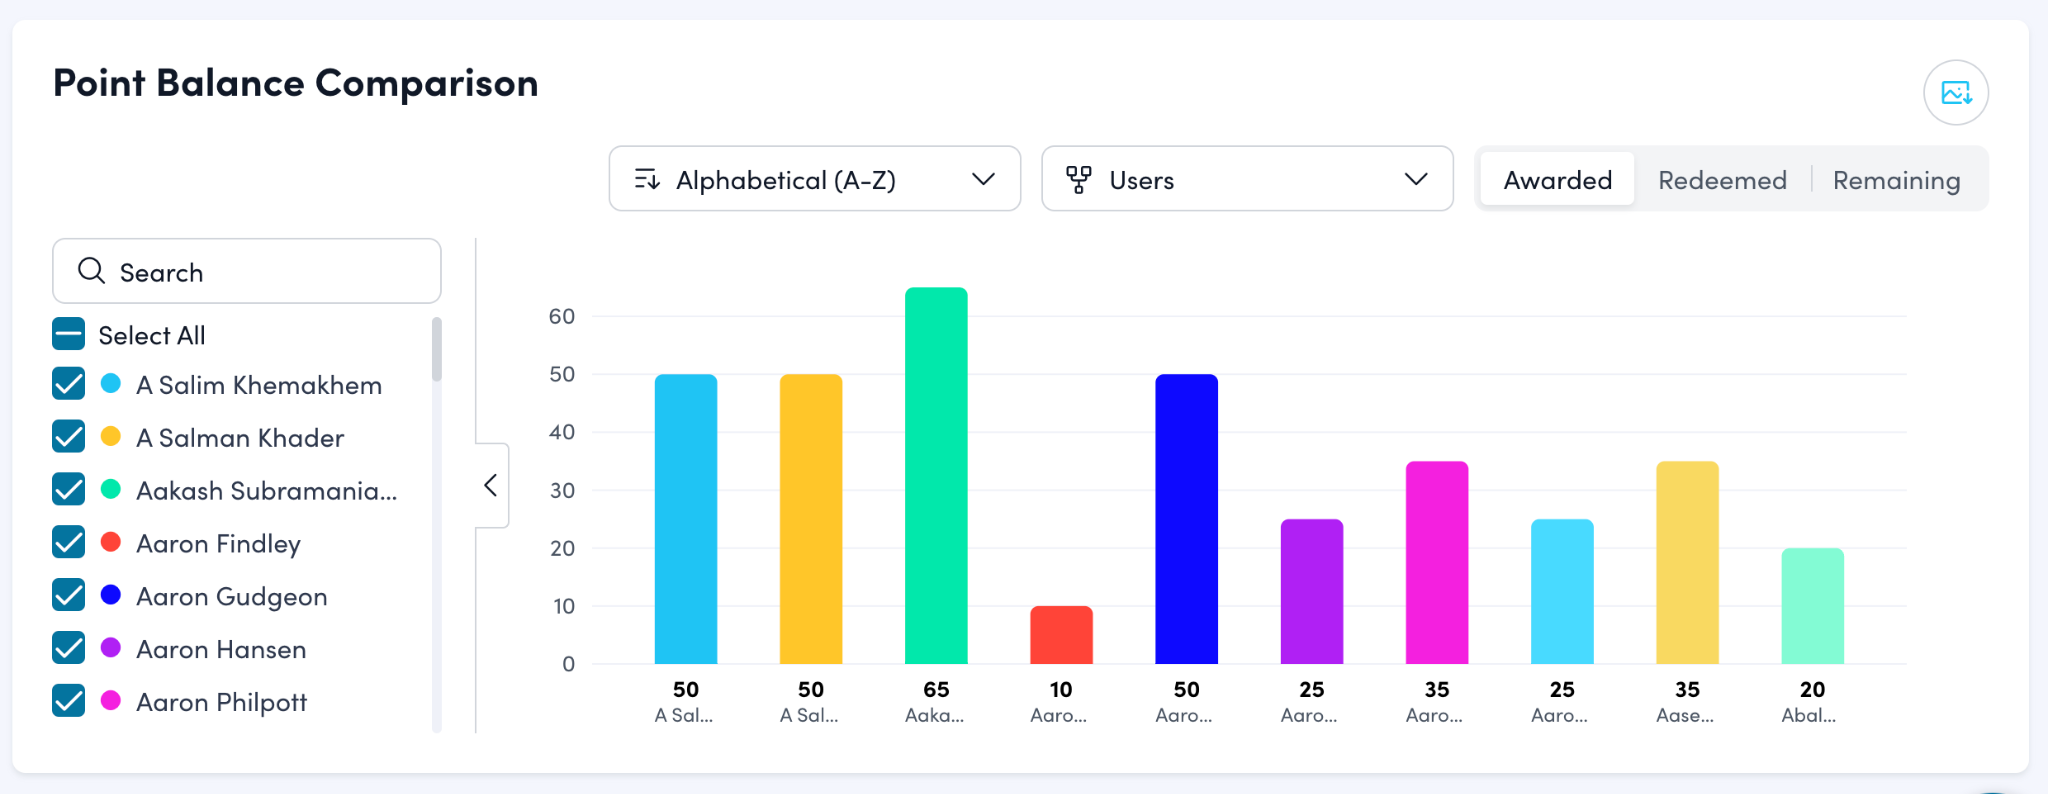Collapse the user list side panel

491,485
